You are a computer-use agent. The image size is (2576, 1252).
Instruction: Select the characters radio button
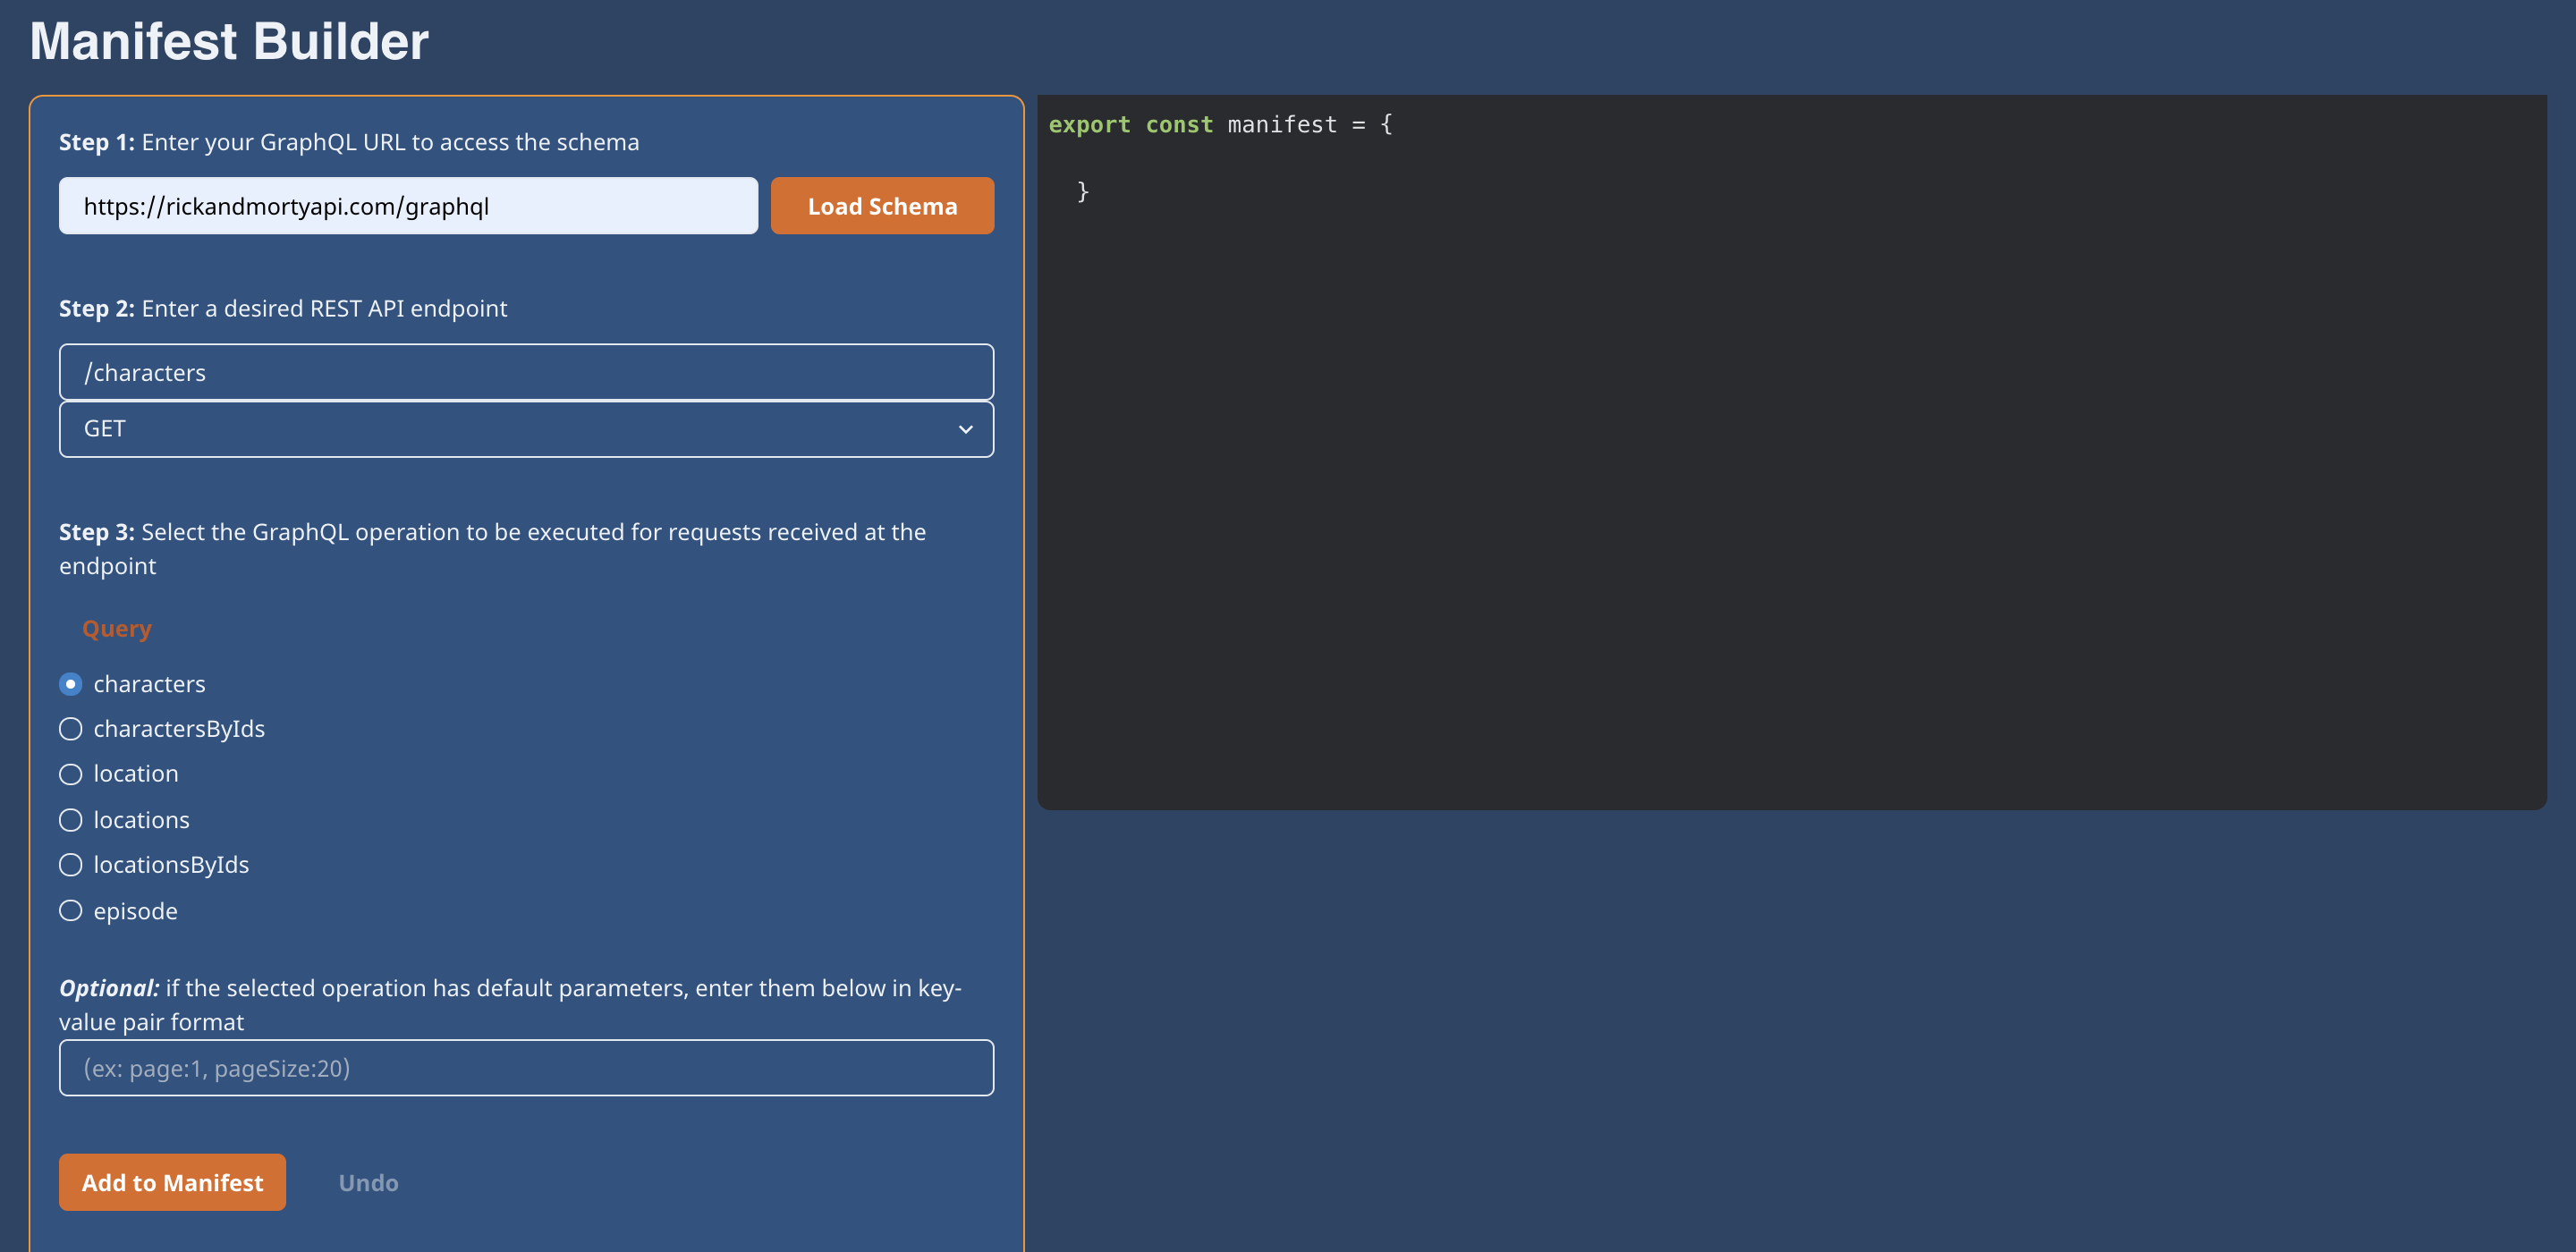(x=71, y=684)
